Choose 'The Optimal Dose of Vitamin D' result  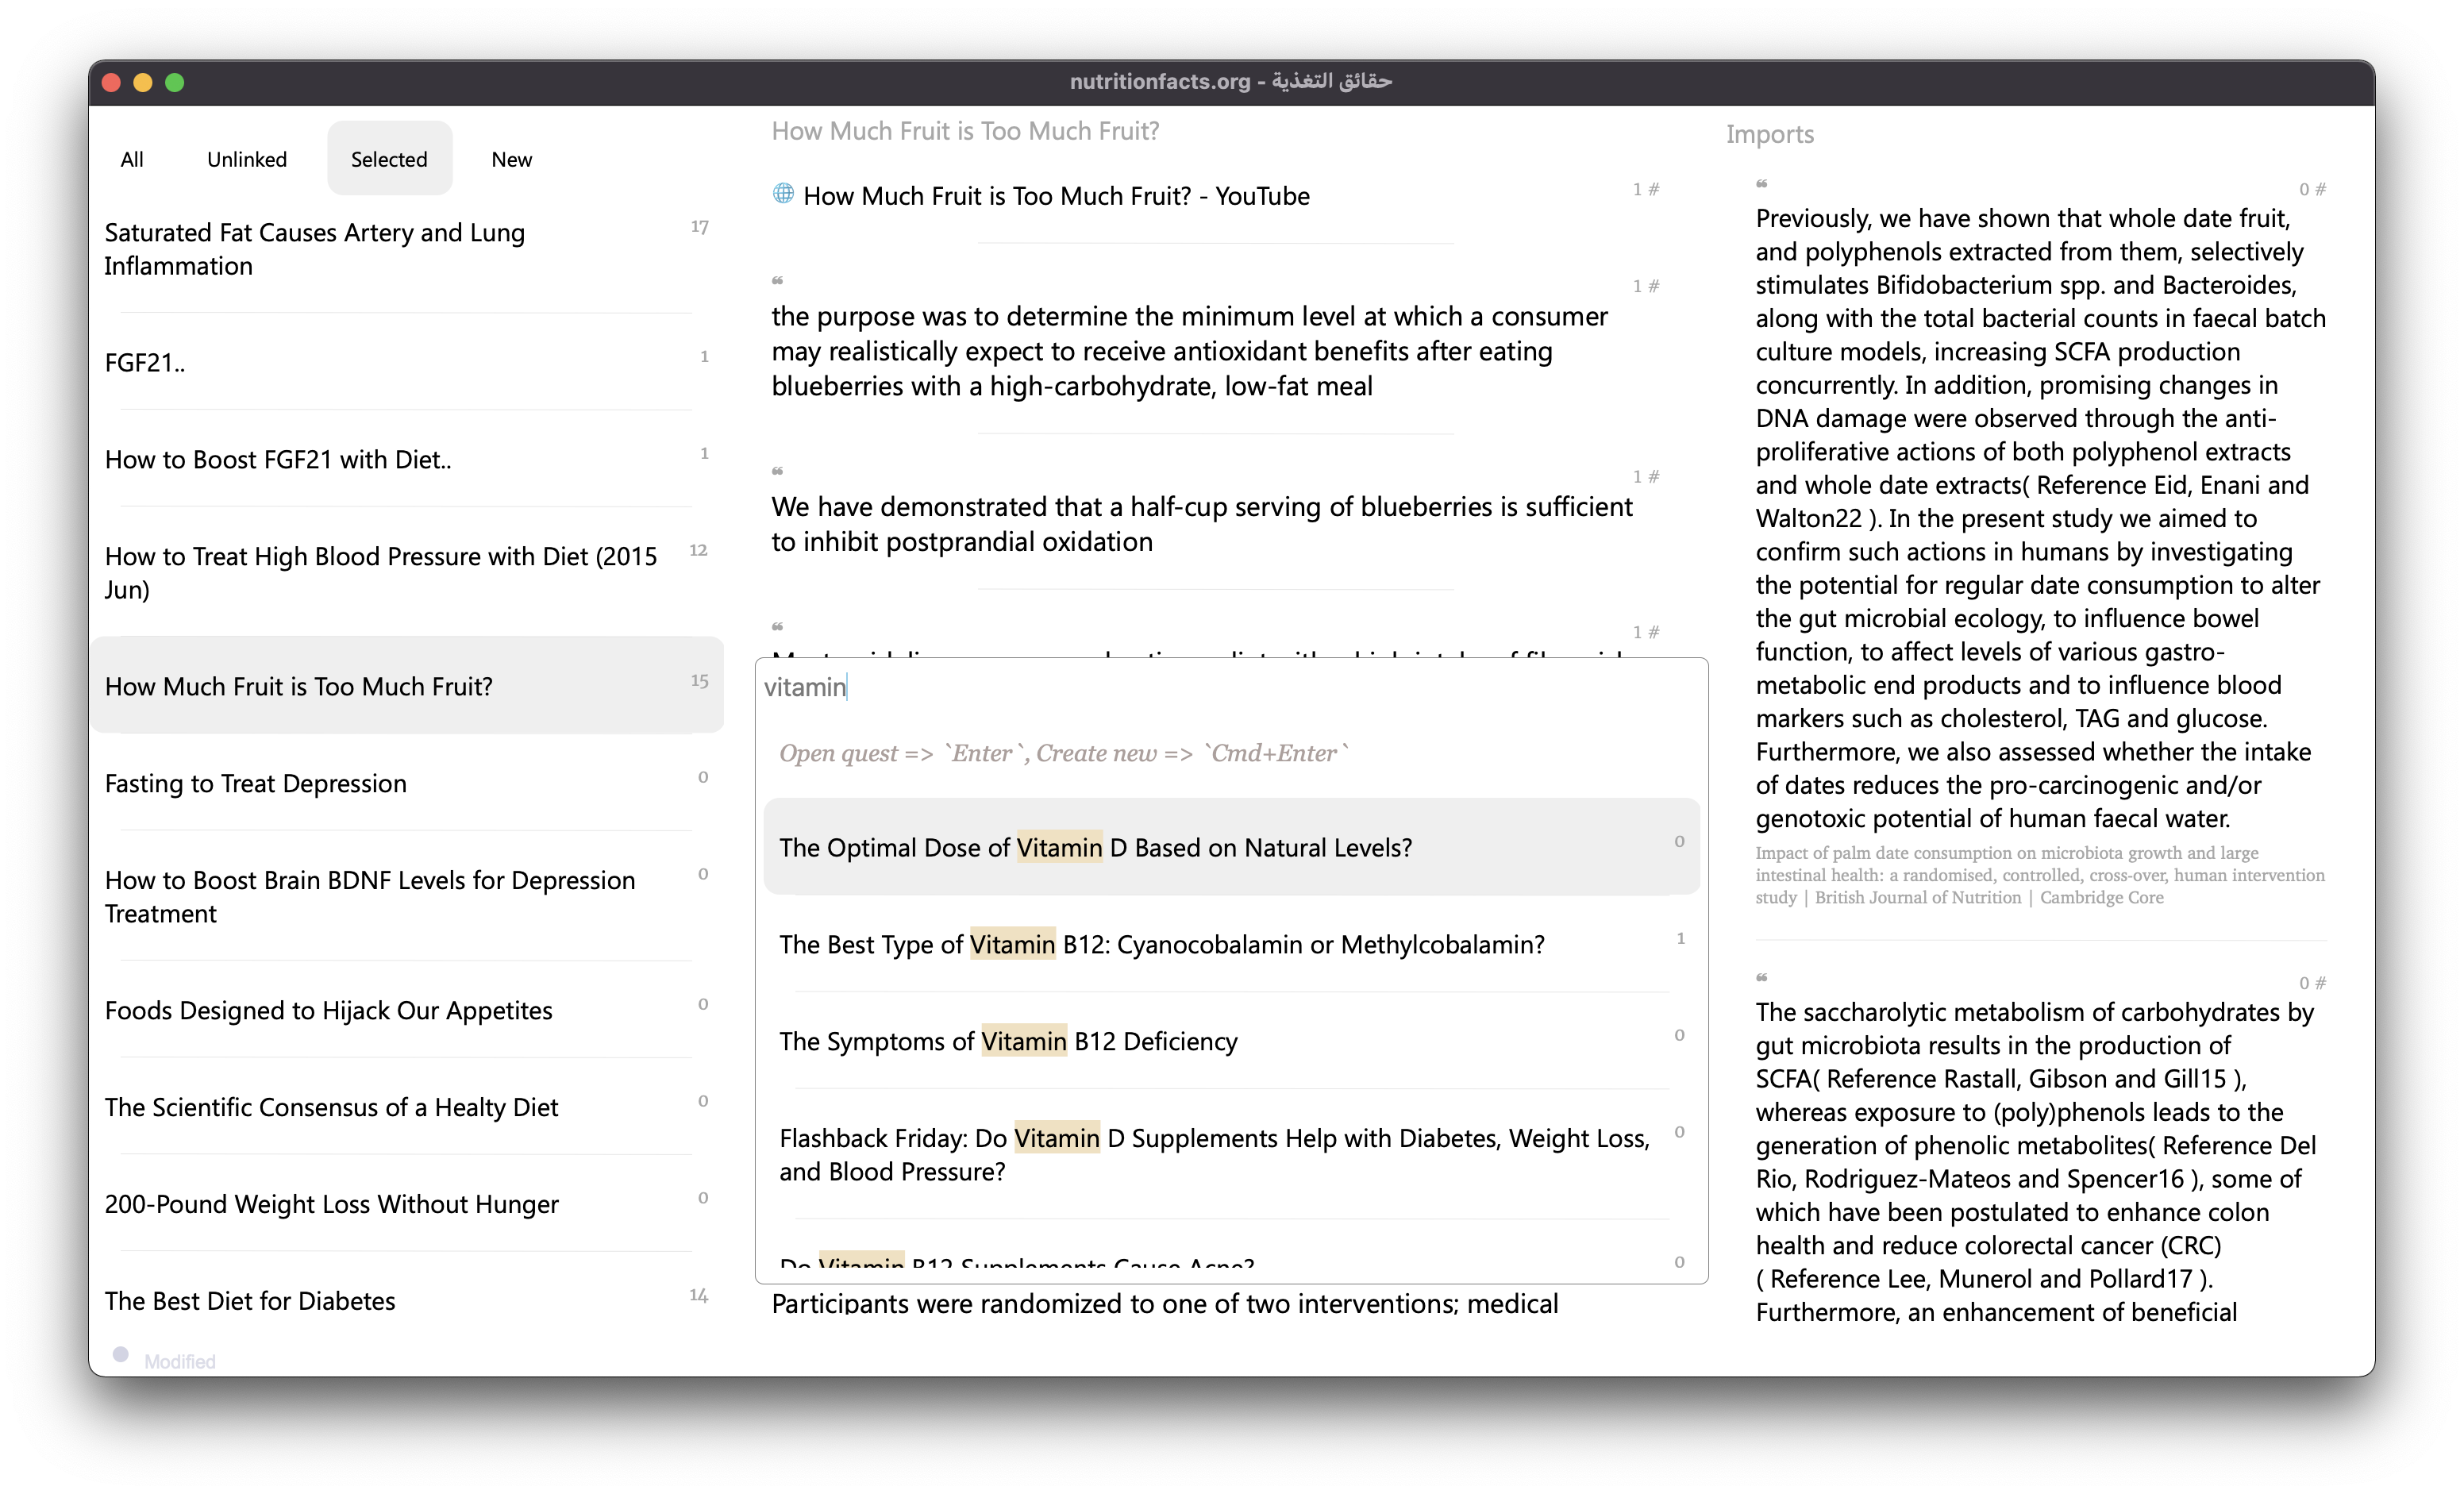click(1231, 847)
